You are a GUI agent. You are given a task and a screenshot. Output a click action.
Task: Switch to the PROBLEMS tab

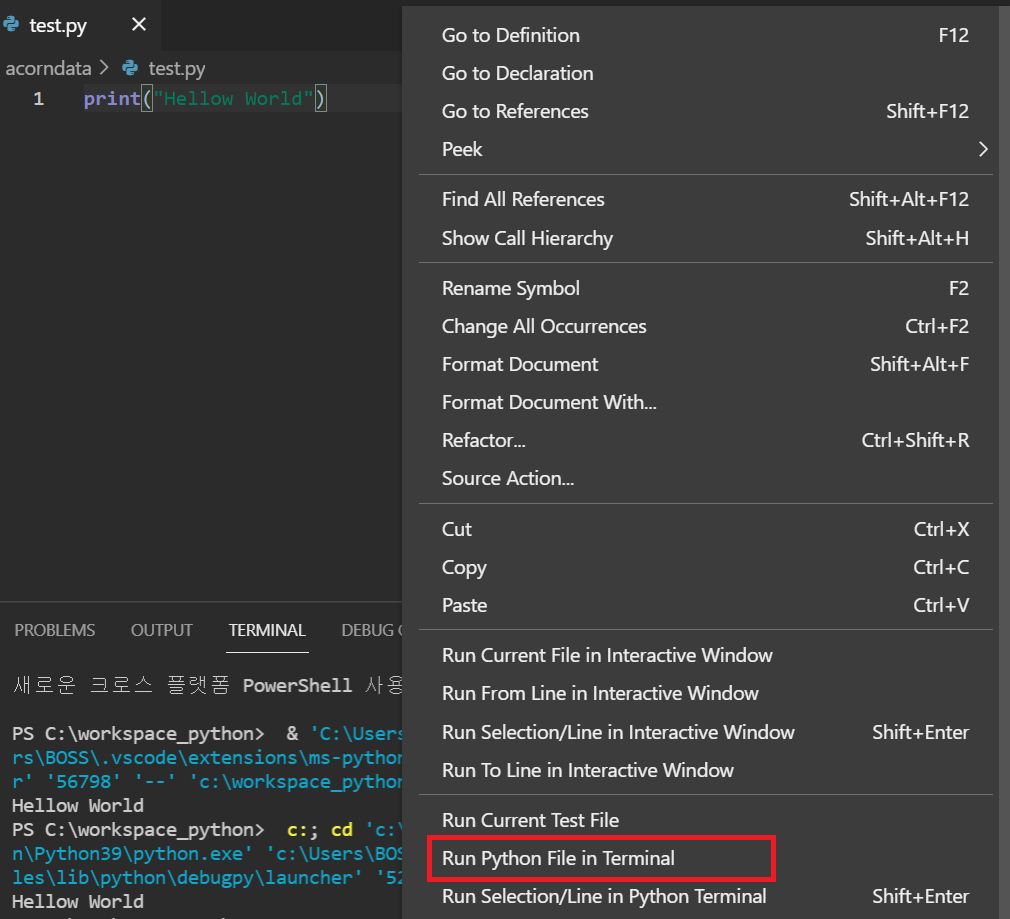54,630
